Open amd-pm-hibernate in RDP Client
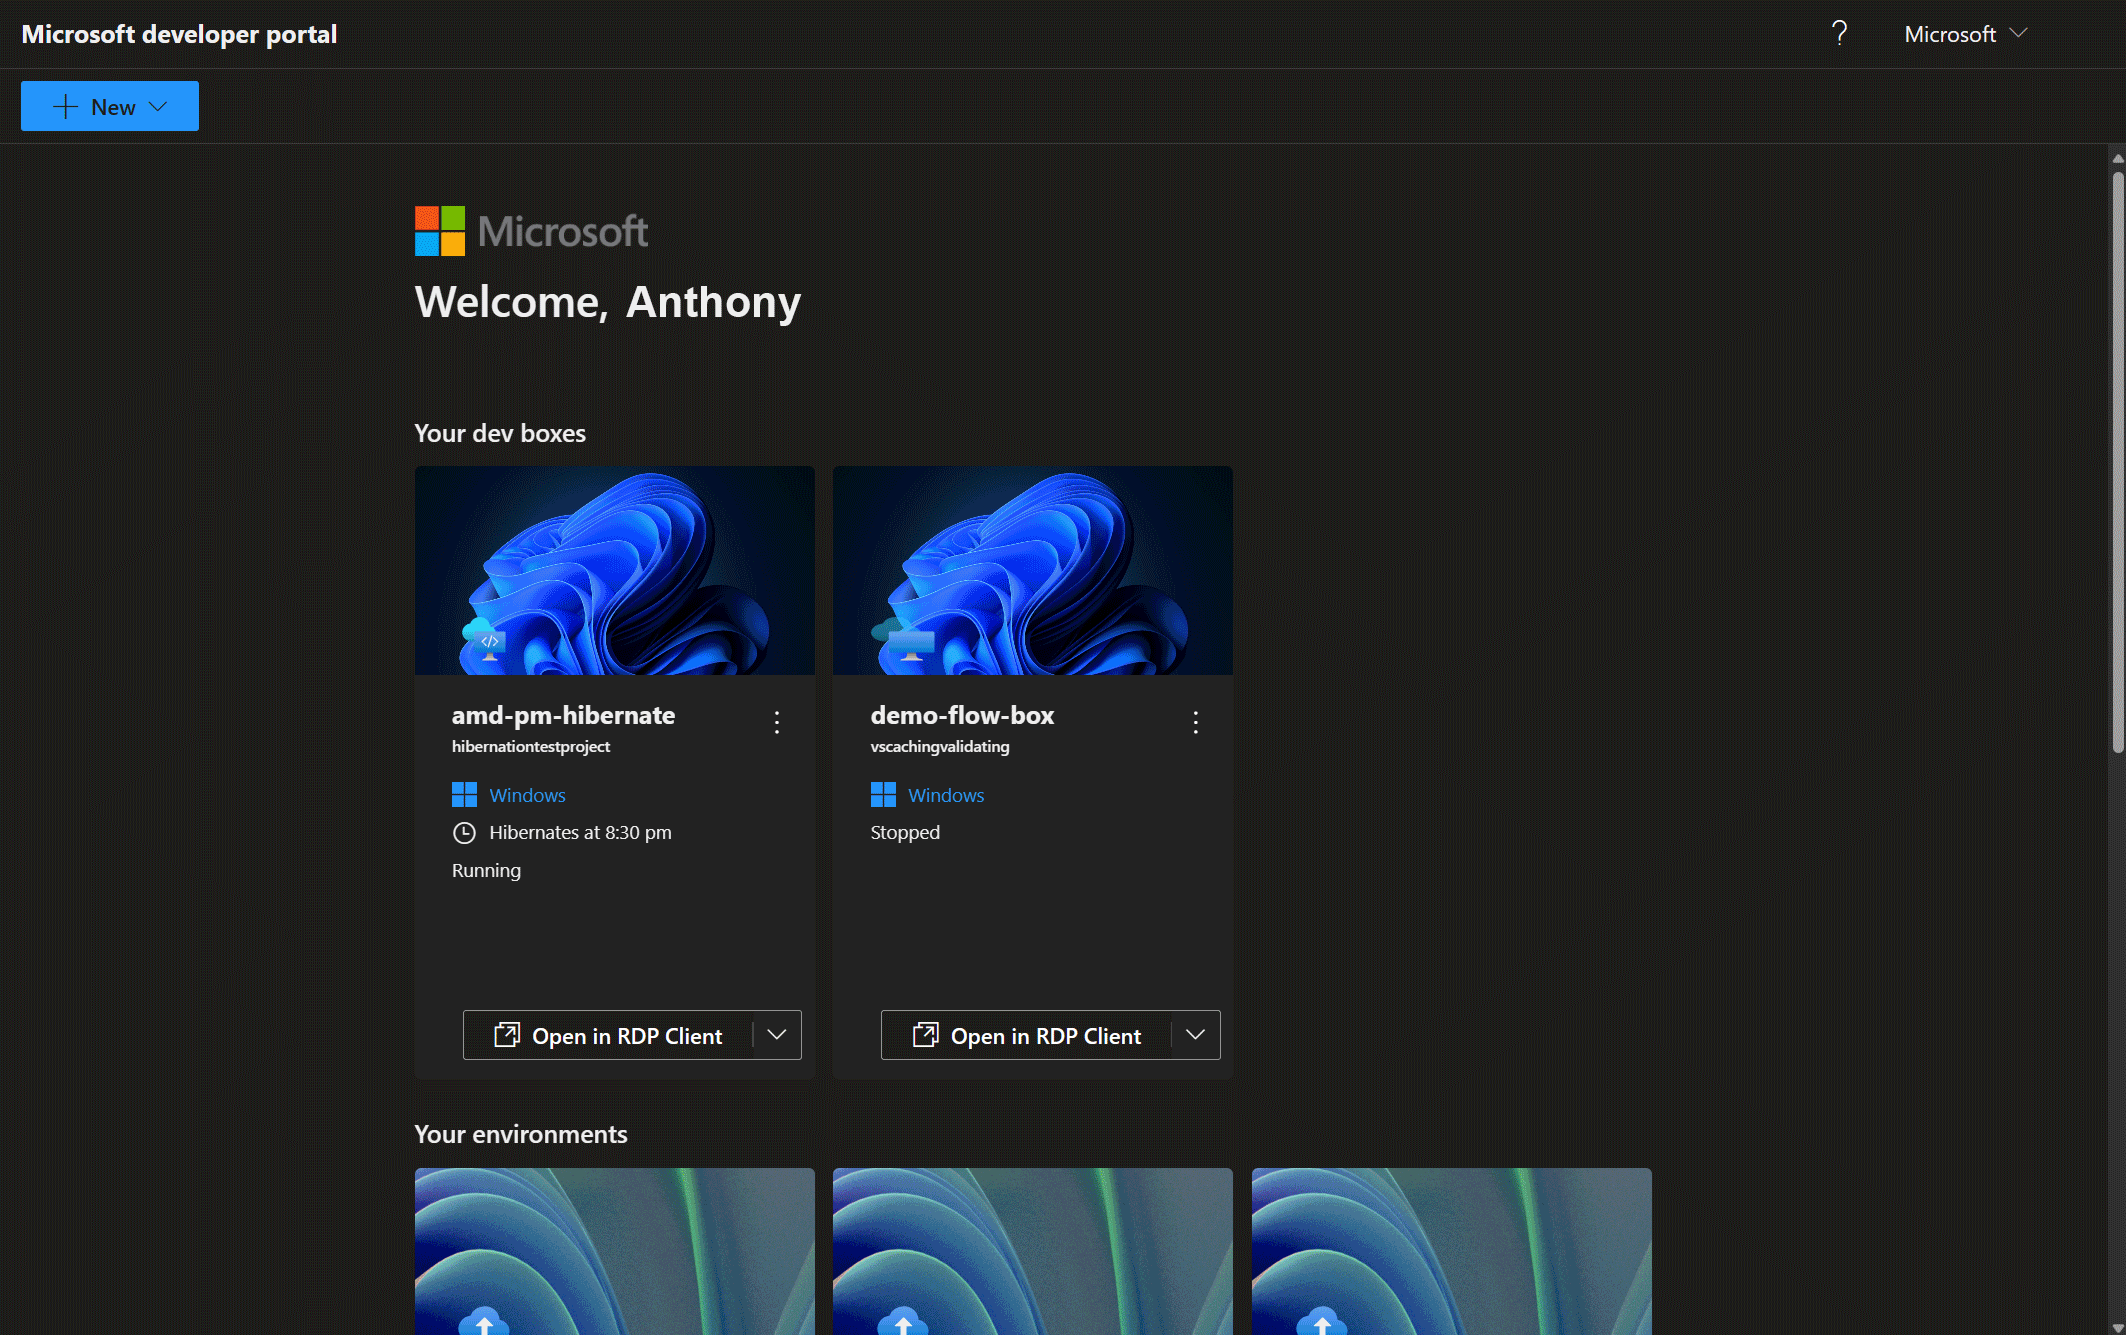This screenshot has width=2126, height=1335. 608,1035
